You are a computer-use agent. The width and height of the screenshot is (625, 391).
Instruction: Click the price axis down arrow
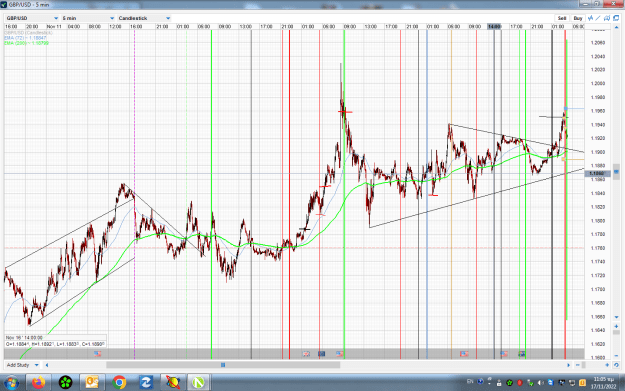pos(616,318)
